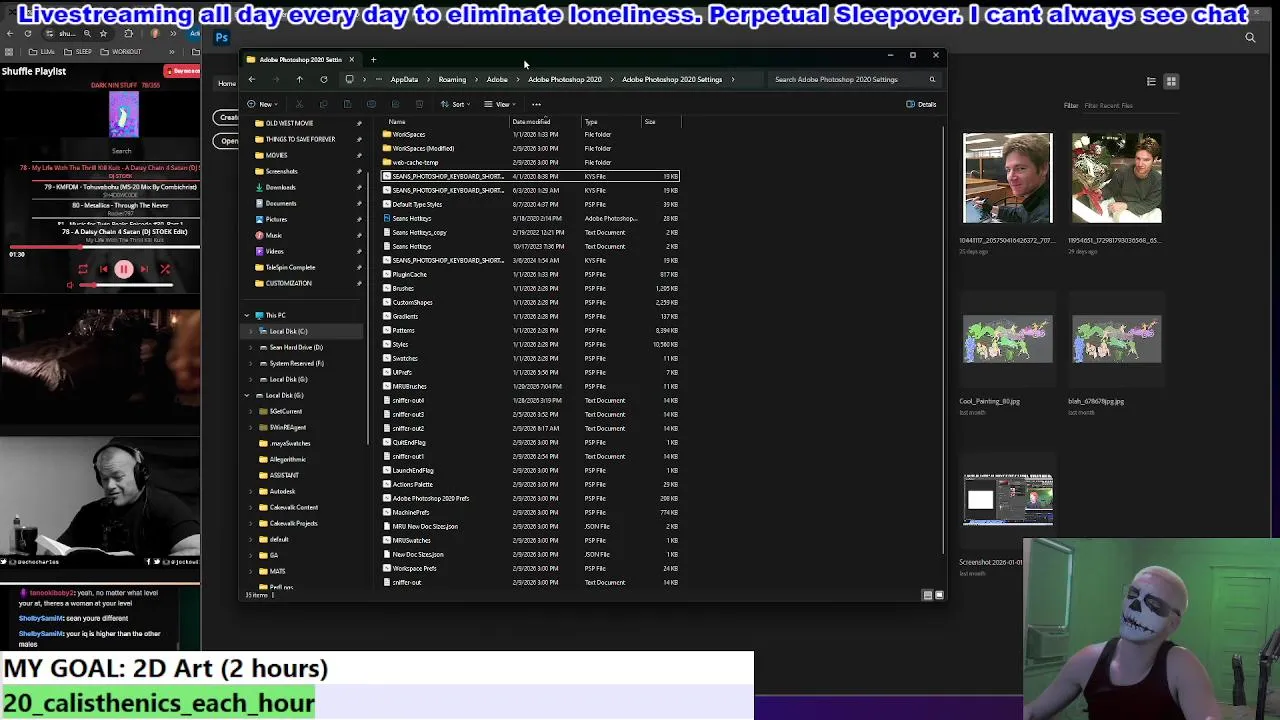Sort files by Date modified column
1280x720 pixels.
[531, 122]
